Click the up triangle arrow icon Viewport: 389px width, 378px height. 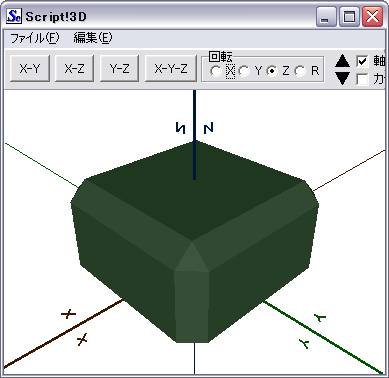(342, 62)
